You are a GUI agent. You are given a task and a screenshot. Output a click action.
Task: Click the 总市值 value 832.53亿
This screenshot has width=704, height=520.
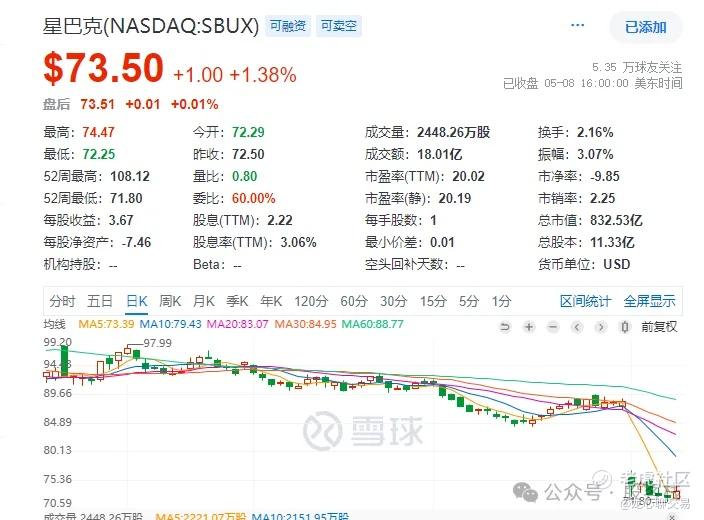tap(616, 220)
